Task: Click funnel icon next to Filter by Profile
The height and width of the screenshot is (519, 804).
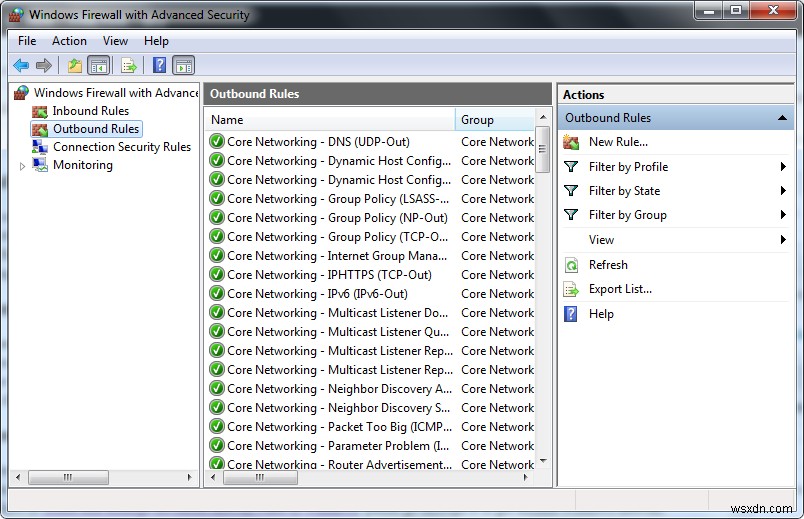Action: (571, 167)
